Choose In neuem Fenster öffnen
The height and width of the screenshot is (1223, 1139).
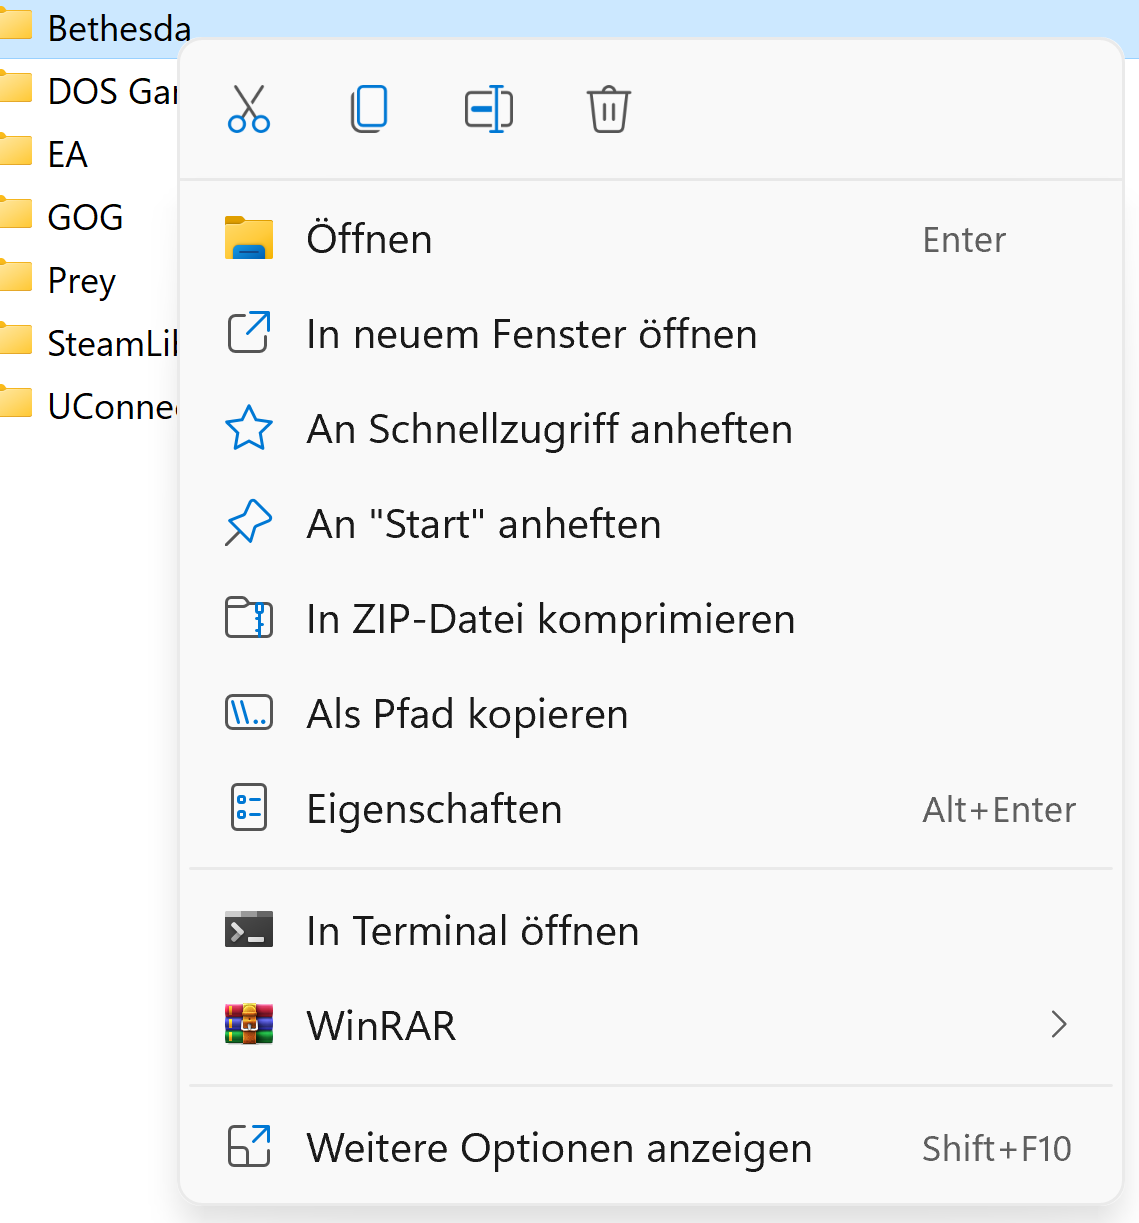click(x=531, y=334)
